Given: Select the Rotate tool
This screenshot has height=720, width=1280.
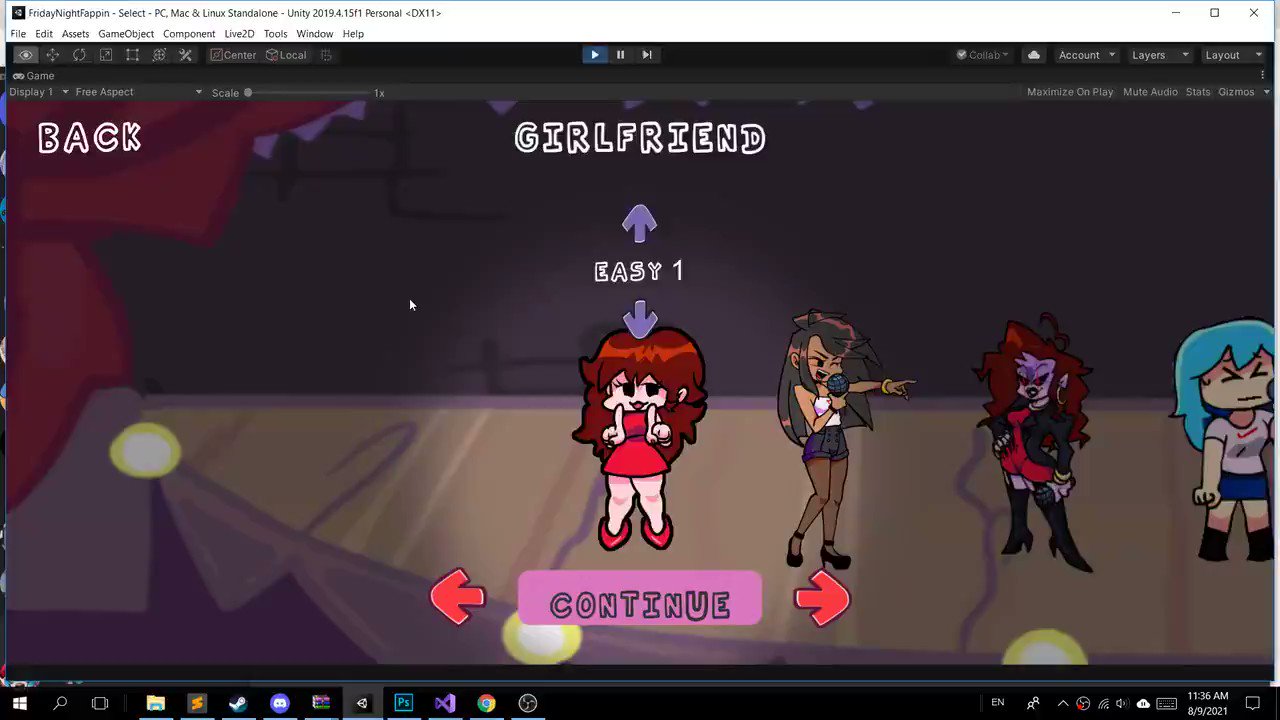Looking at the screenshot, I should pyautogui.click(x=79, y=55).
